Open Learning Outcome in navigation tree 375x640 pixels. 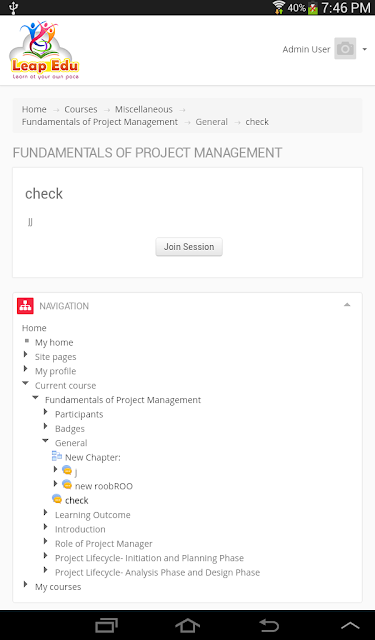[x=93, y=515]
